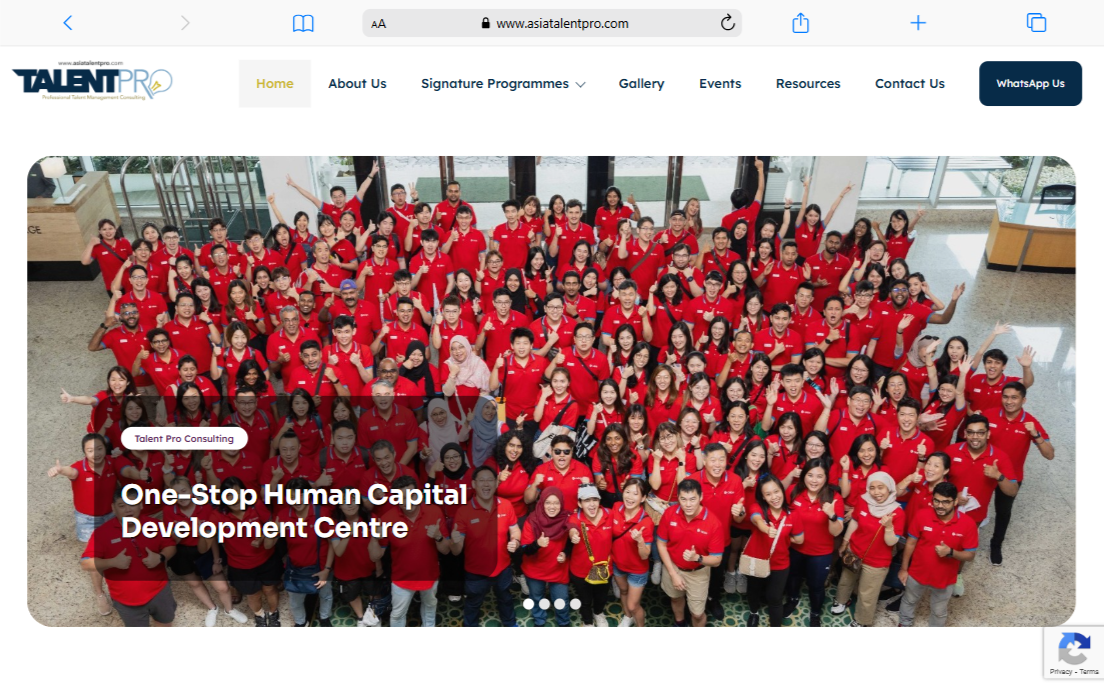Go to the Gallery page
Viewport: 1104px width, 690px height.
[641, 84]
